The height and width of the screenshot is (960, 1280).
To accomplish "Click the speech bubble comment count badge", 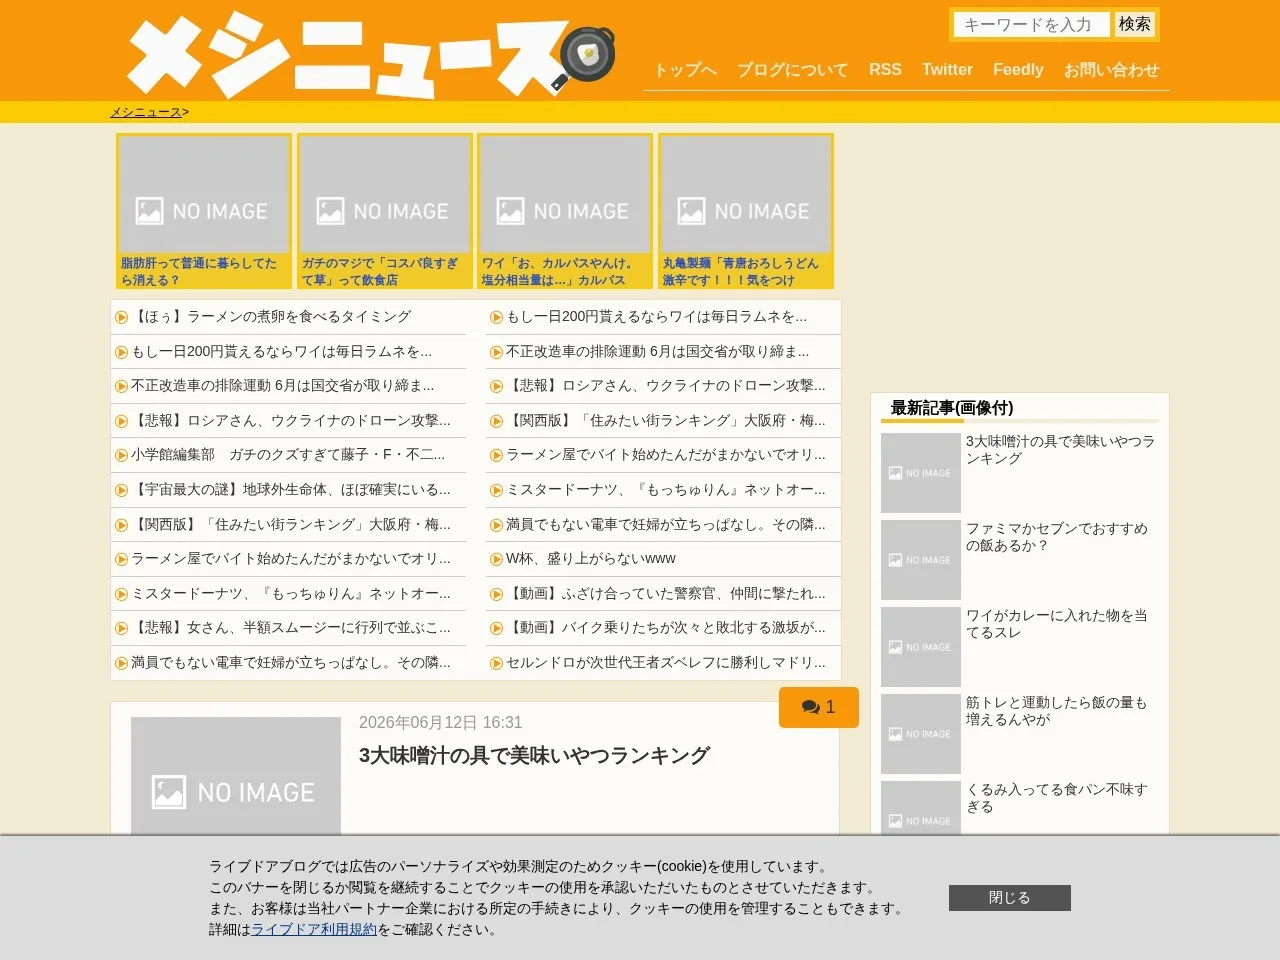I will (818, 707).
